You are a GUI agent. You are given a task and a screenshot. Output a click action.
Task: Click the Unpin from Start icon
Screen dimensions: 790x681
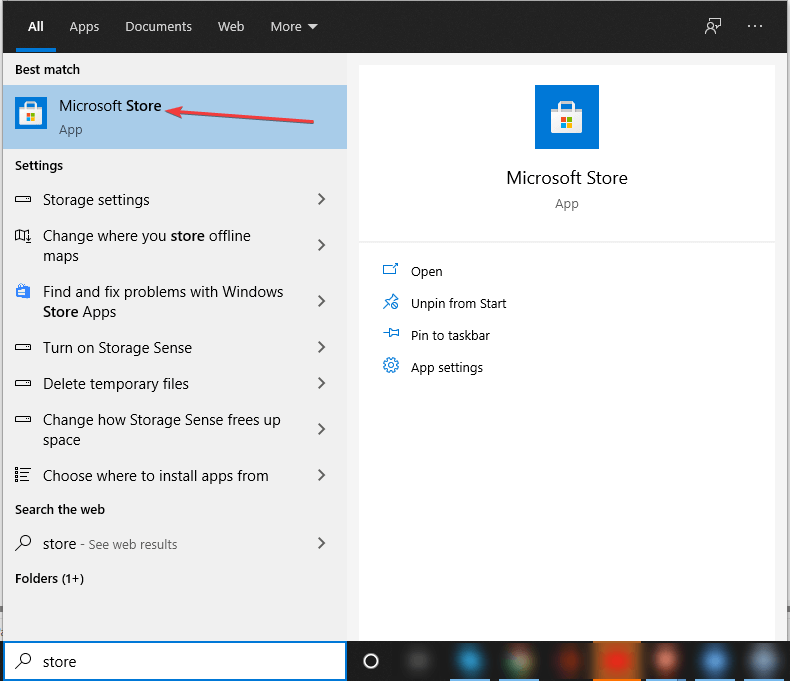click(x=391, y=303)
